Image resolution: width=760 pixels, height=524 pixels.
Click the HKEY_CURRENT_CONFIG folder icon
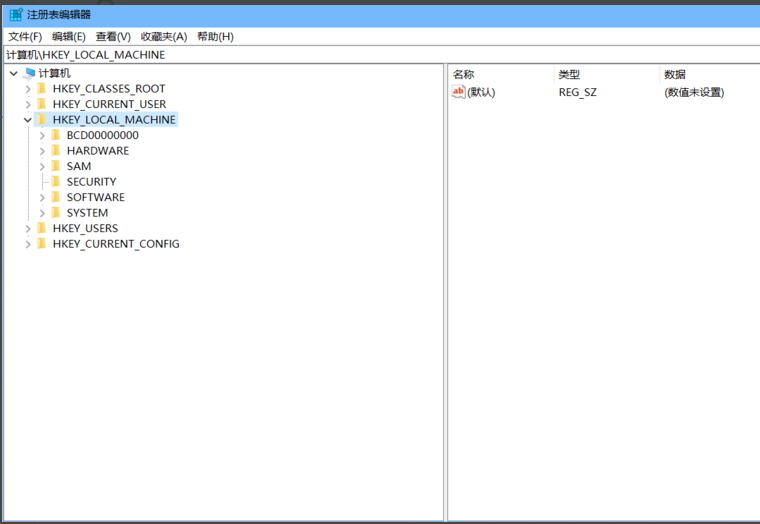tap(41, 244)
